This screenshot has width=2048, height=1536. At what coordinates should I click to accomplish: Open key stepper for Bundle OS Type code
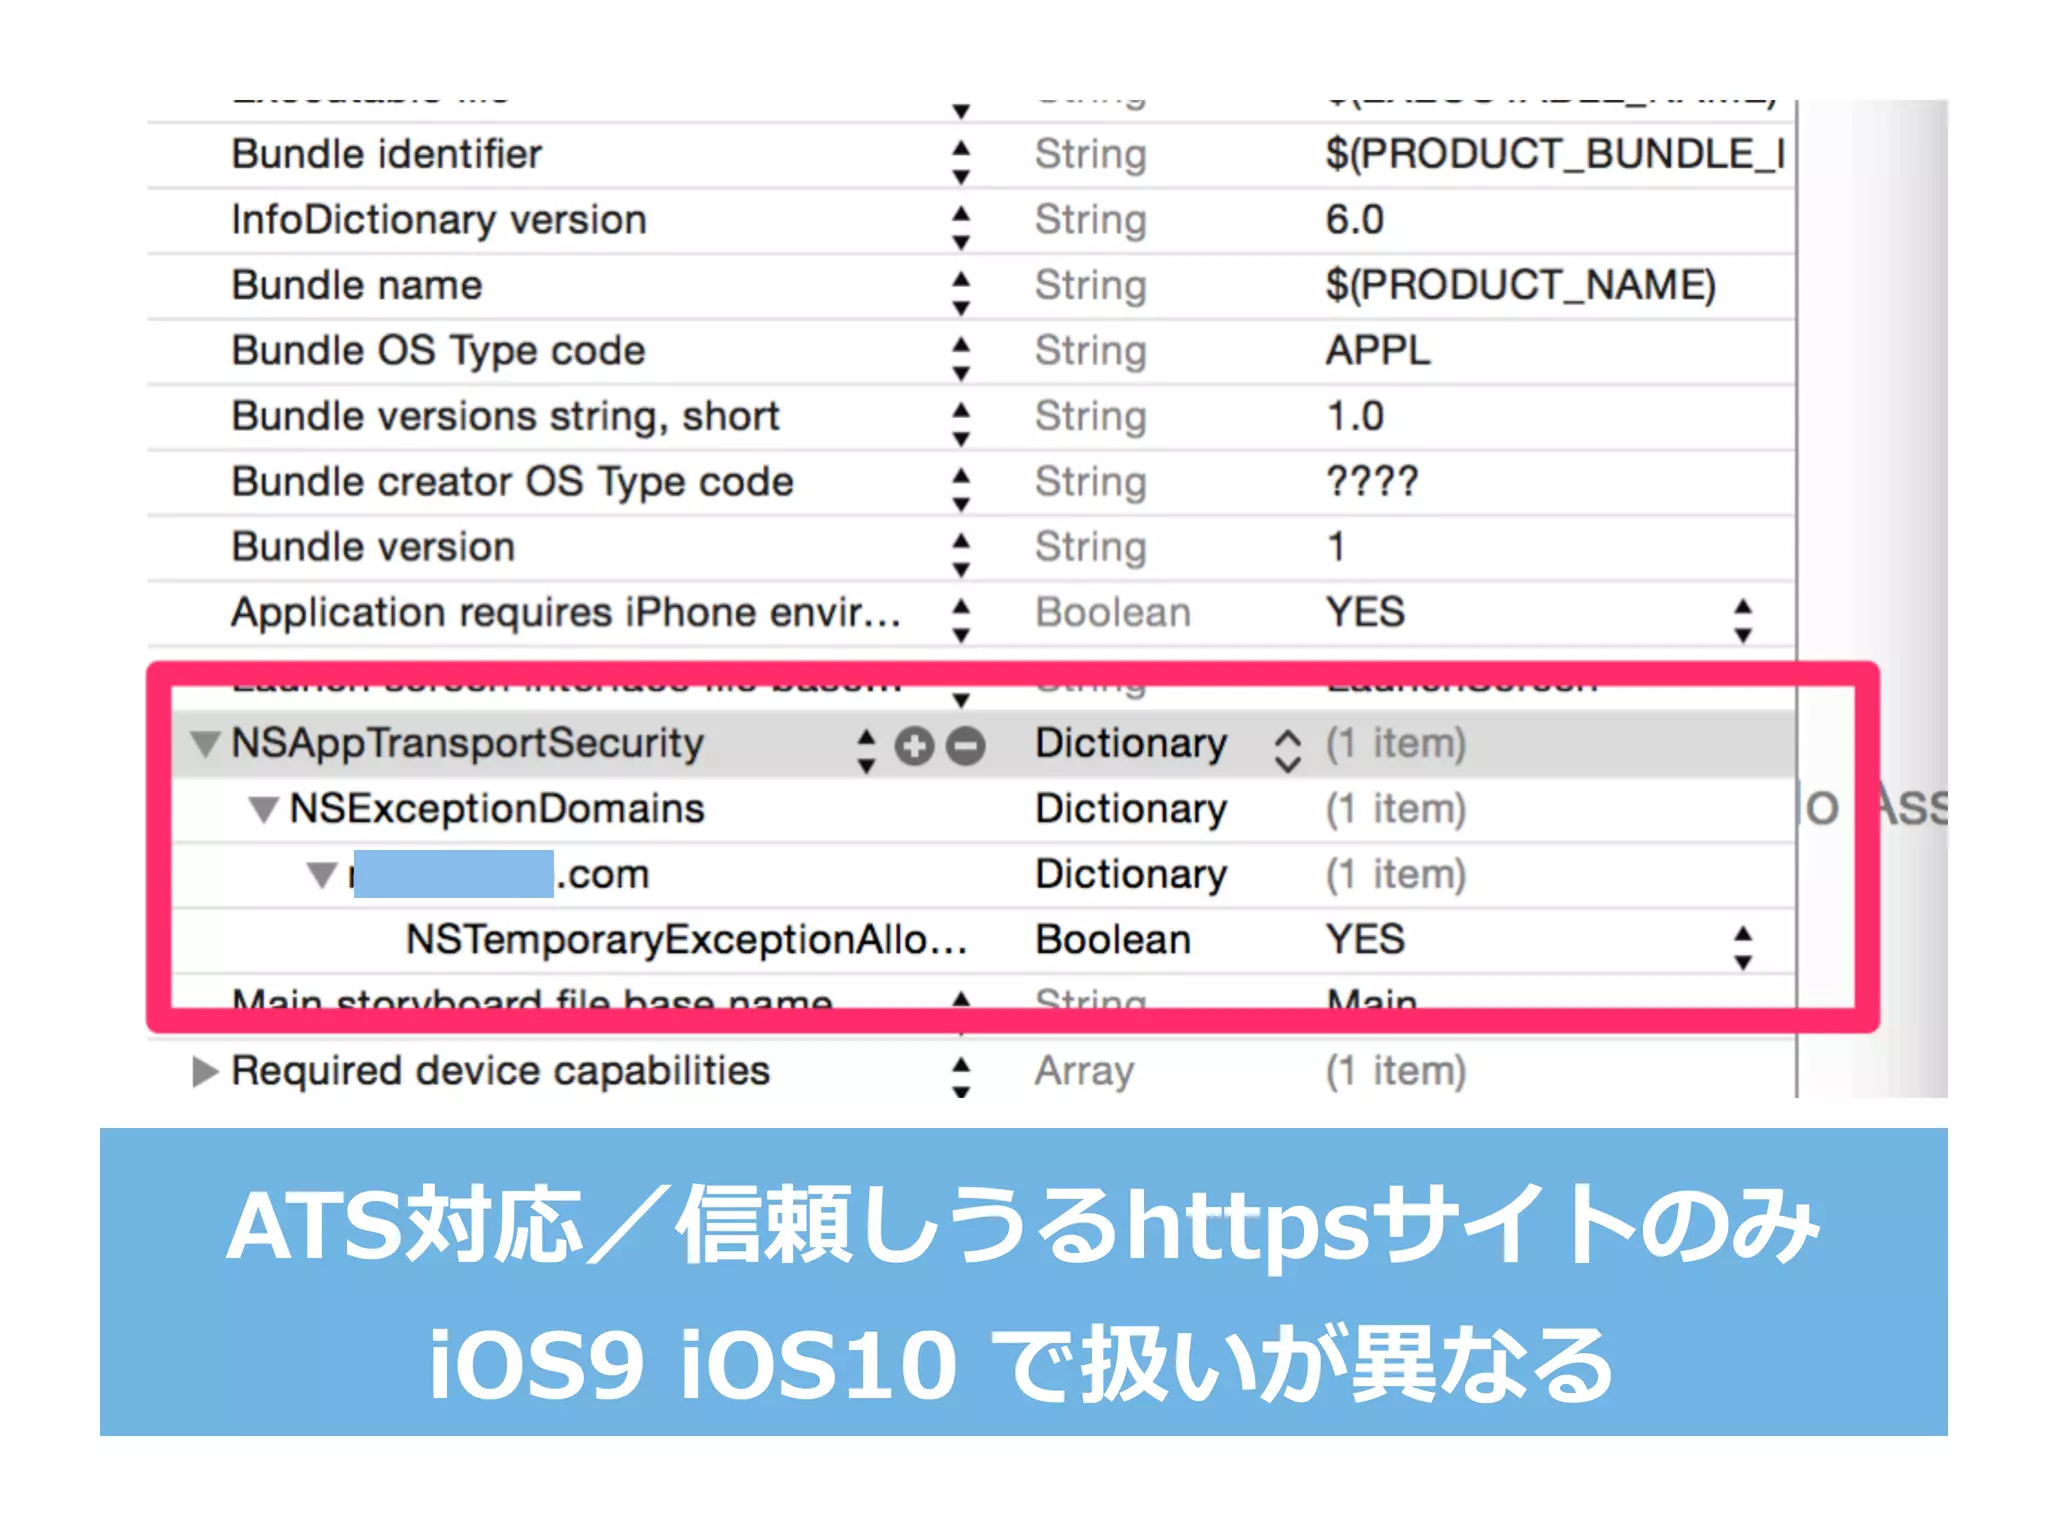[x=961, y=358]
